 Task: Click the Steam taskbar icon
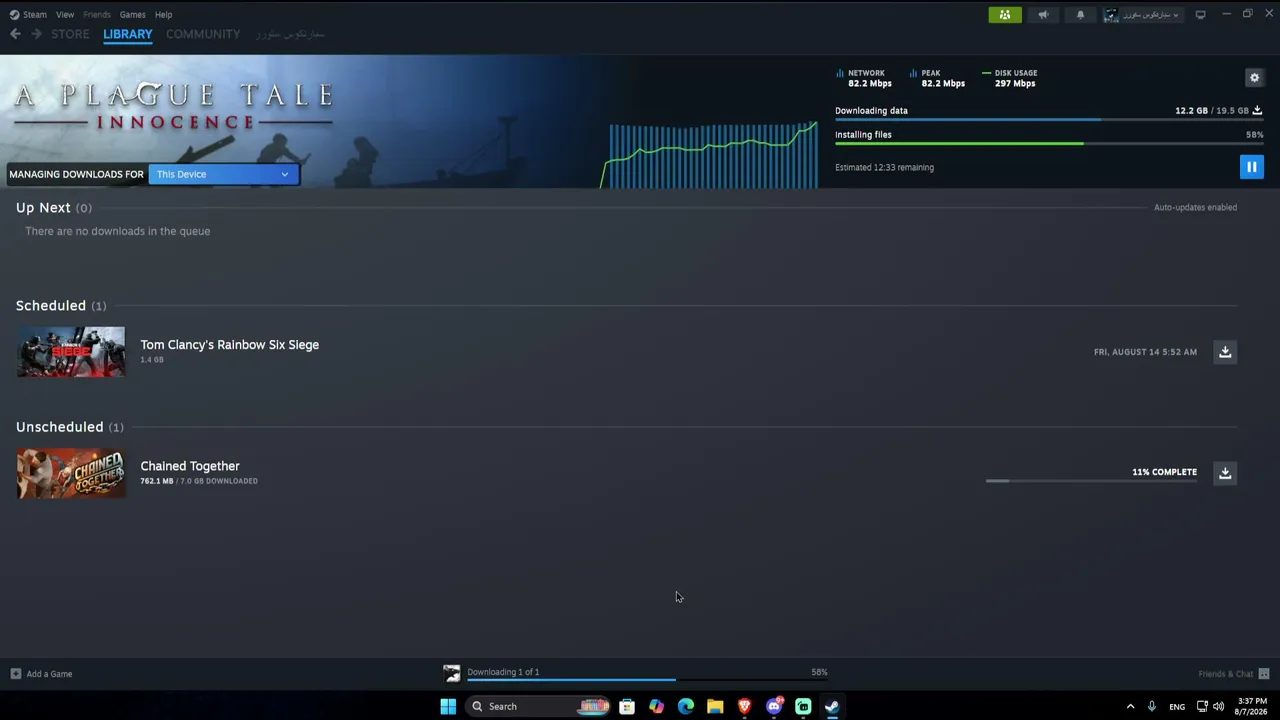(832, 706)
